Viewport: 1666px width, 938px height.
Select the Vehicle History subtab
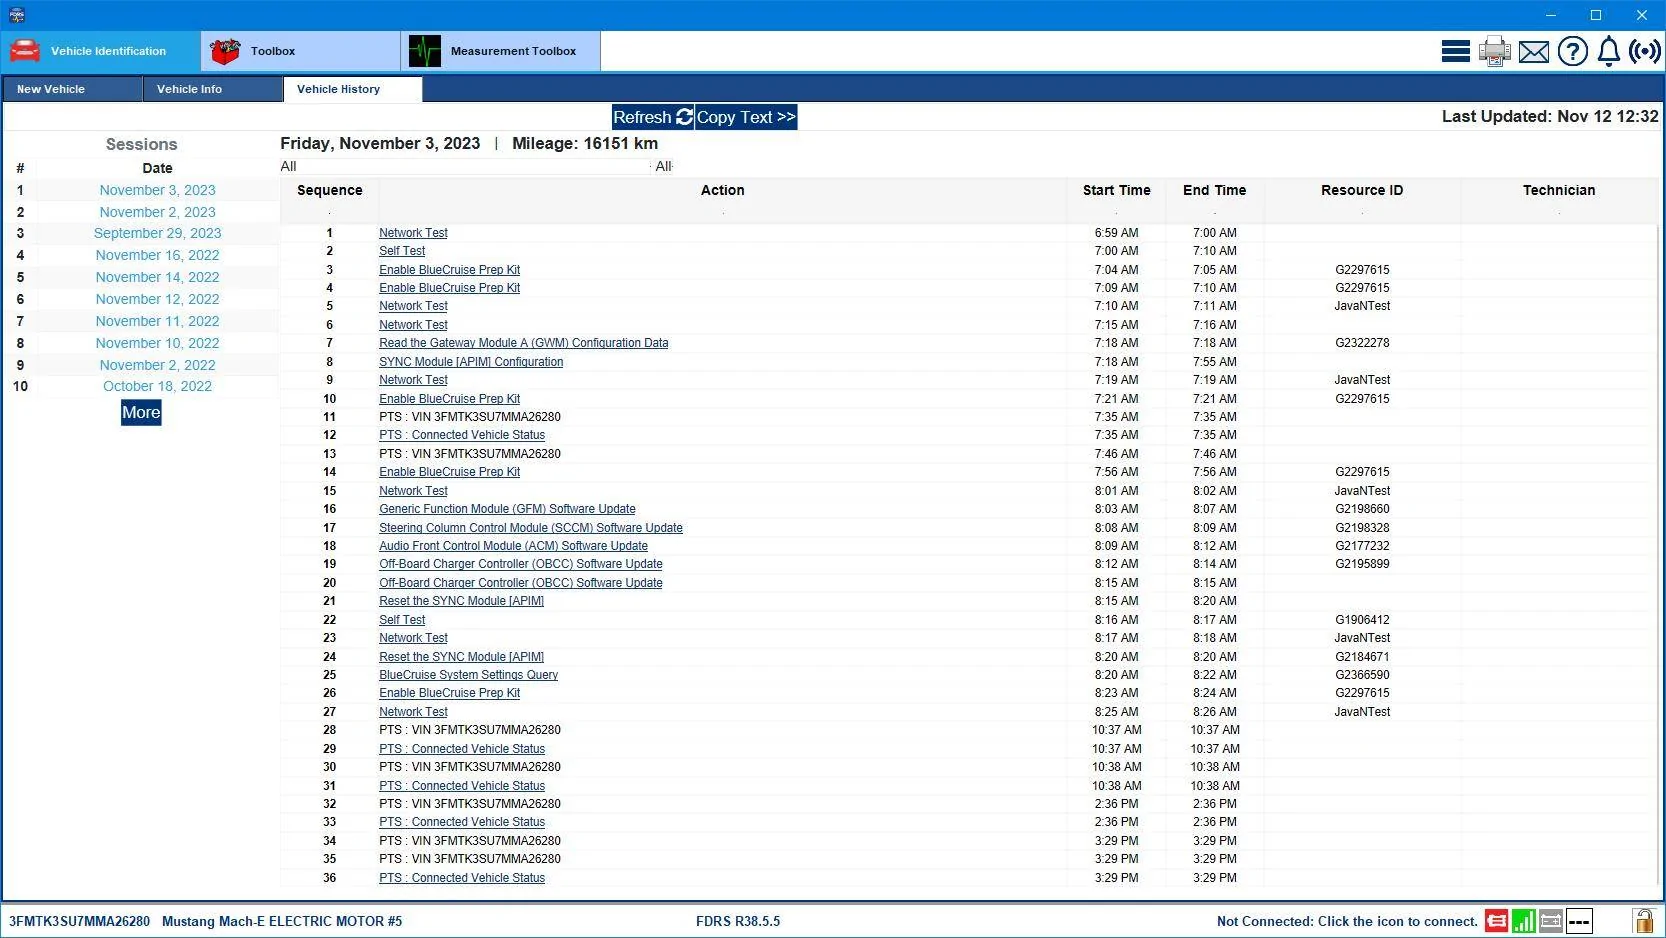coord(353,89)
